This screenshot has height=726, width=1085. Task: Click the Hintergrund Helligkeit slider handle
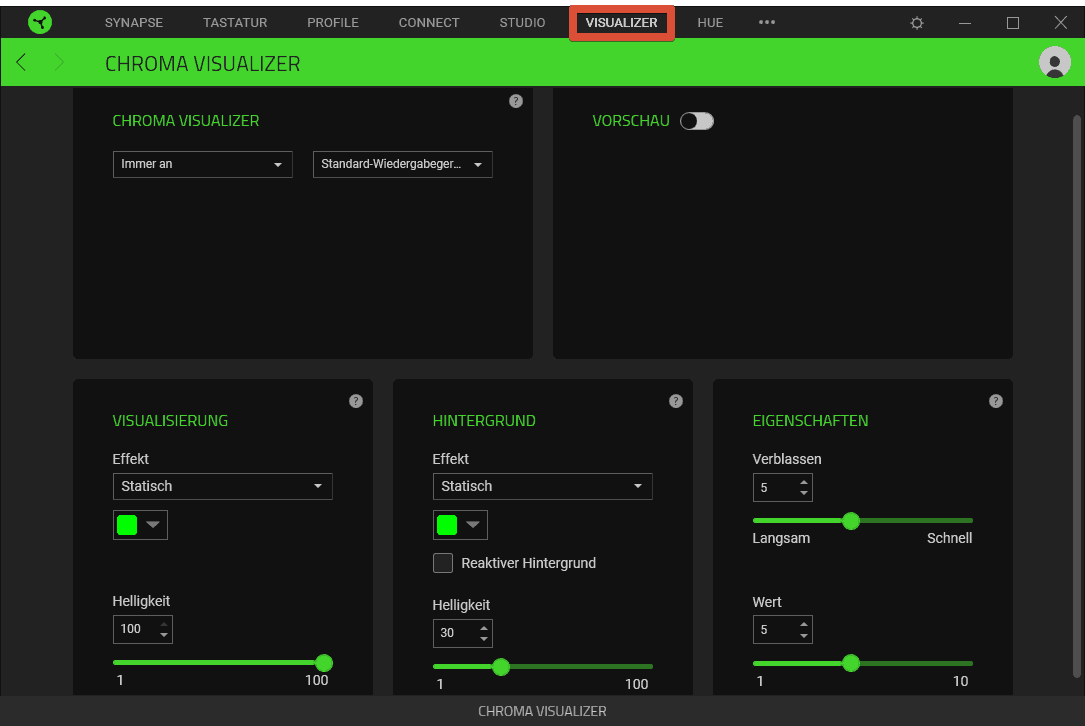click(x=501, y=667)
